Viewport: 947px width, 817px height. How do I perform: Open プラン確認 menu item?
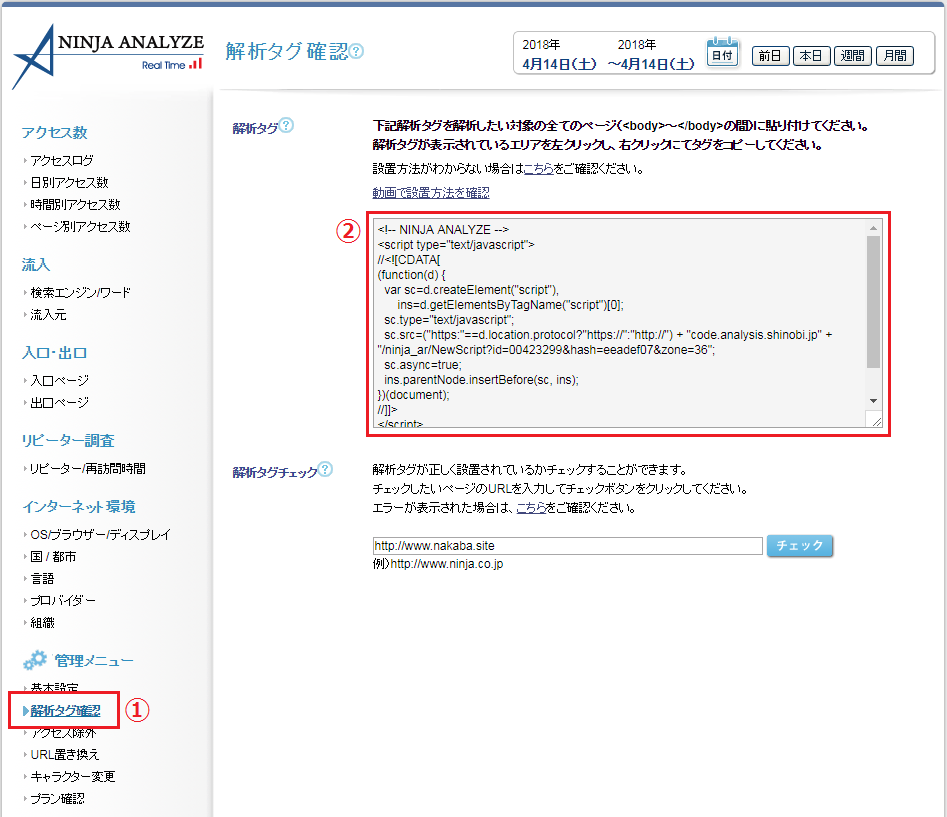point(57,799)
